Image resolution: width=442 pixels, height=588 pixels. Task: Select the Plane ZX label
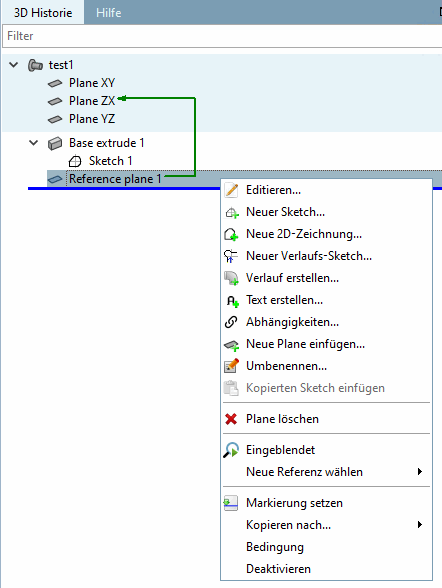point(92,101)
